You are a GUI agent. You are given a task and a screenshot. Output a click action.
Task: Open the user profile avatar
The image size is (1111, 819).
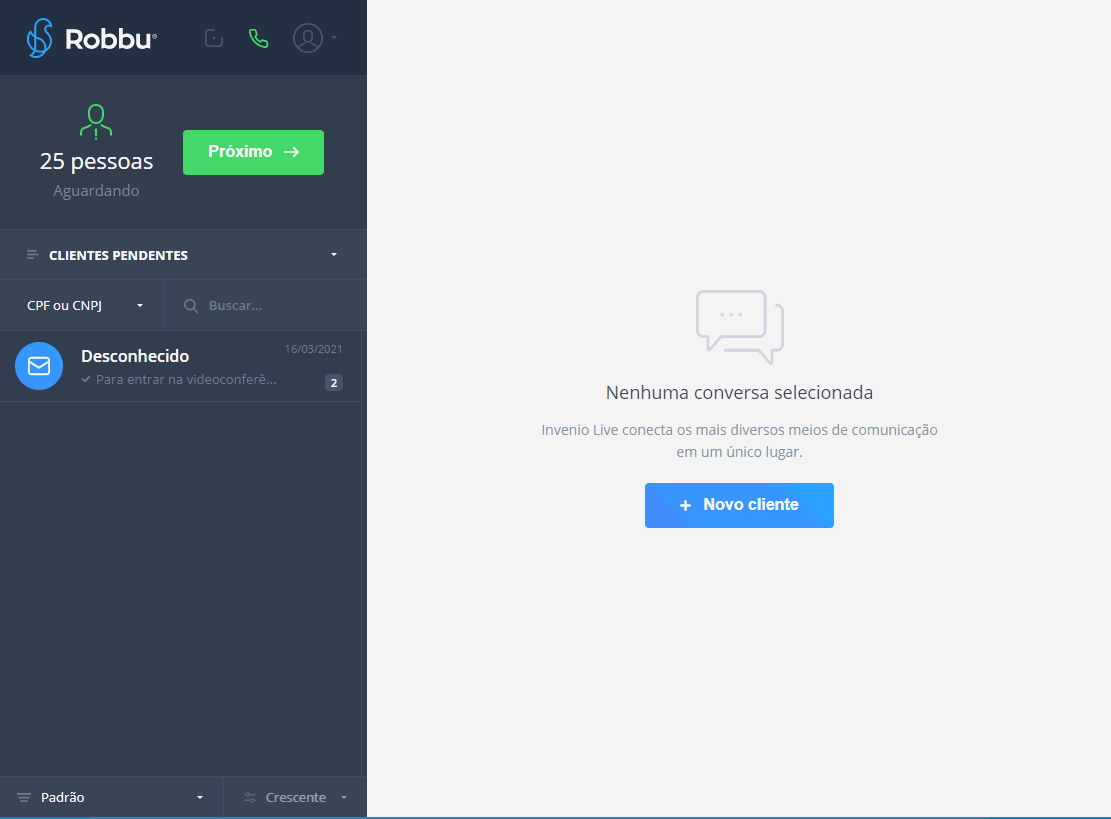coord(307,38)
